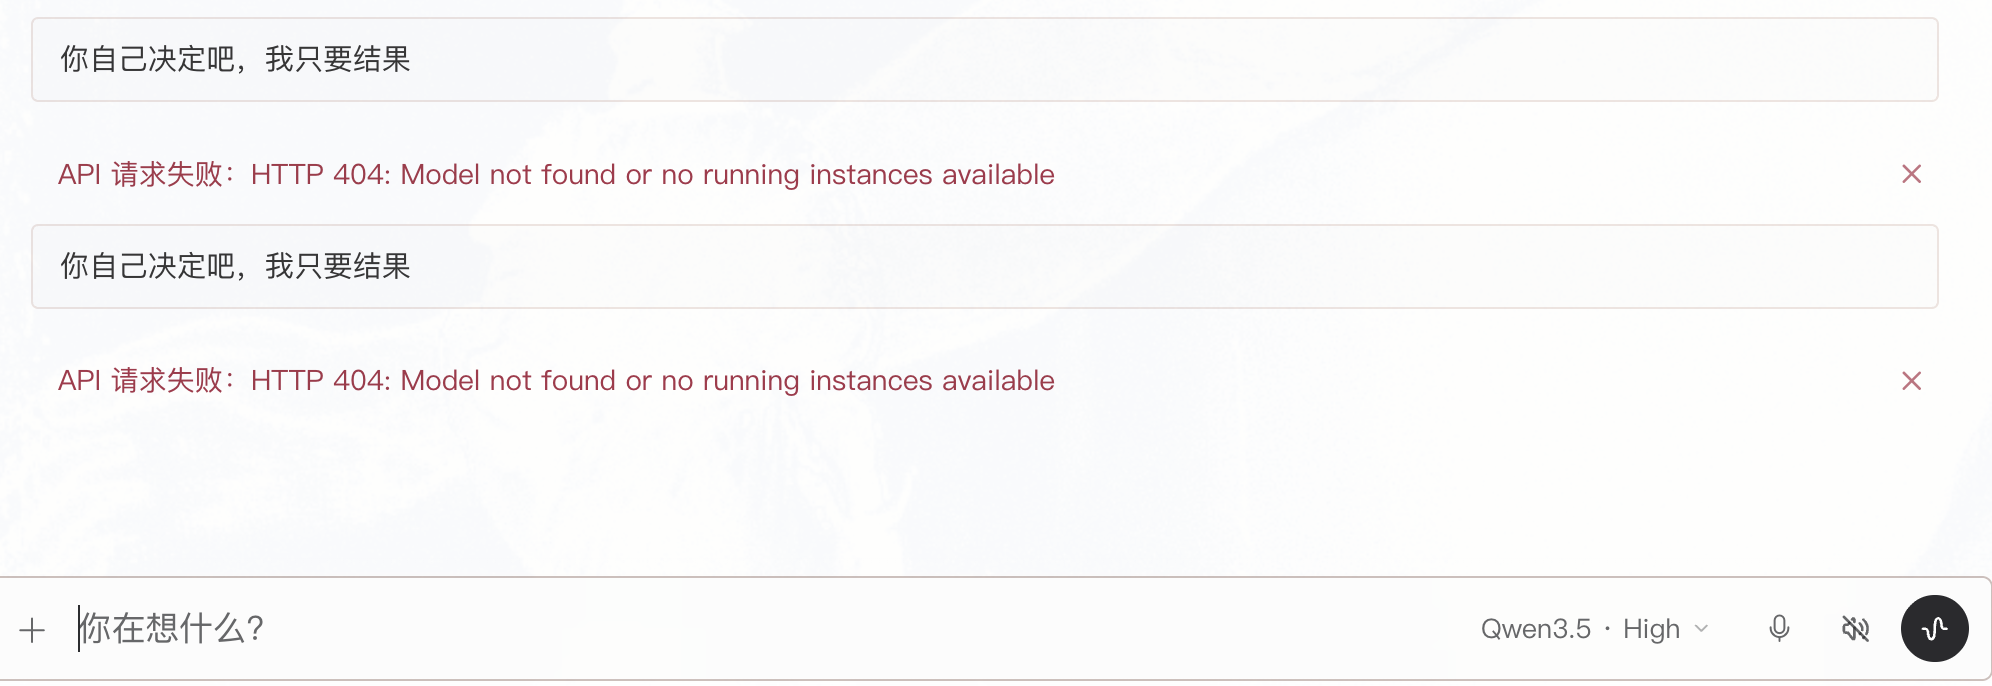Viewport: 1992px width, 686px height.
Task: Click 'no running instances available' in top error
Action: coord(858,175)
